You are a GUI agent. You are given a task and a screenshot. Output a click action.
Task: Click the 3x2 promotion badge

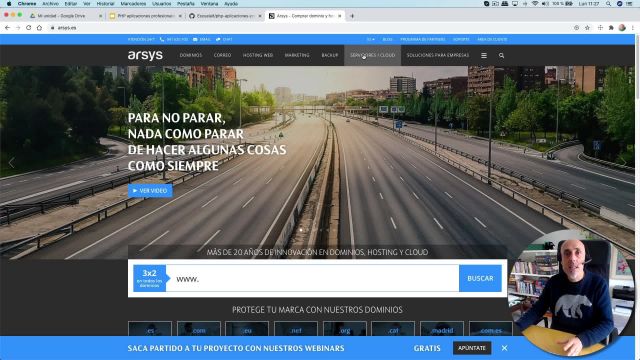[150, 278]
